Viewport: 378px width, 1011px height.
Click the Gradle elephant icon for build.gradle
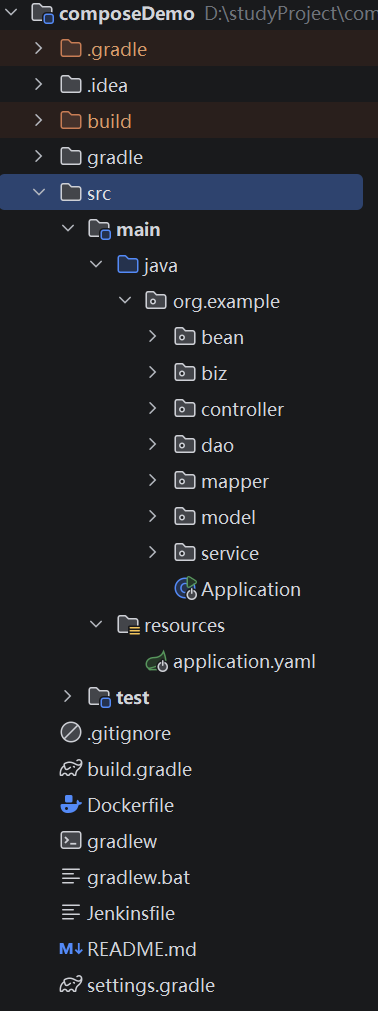[71, 769]
